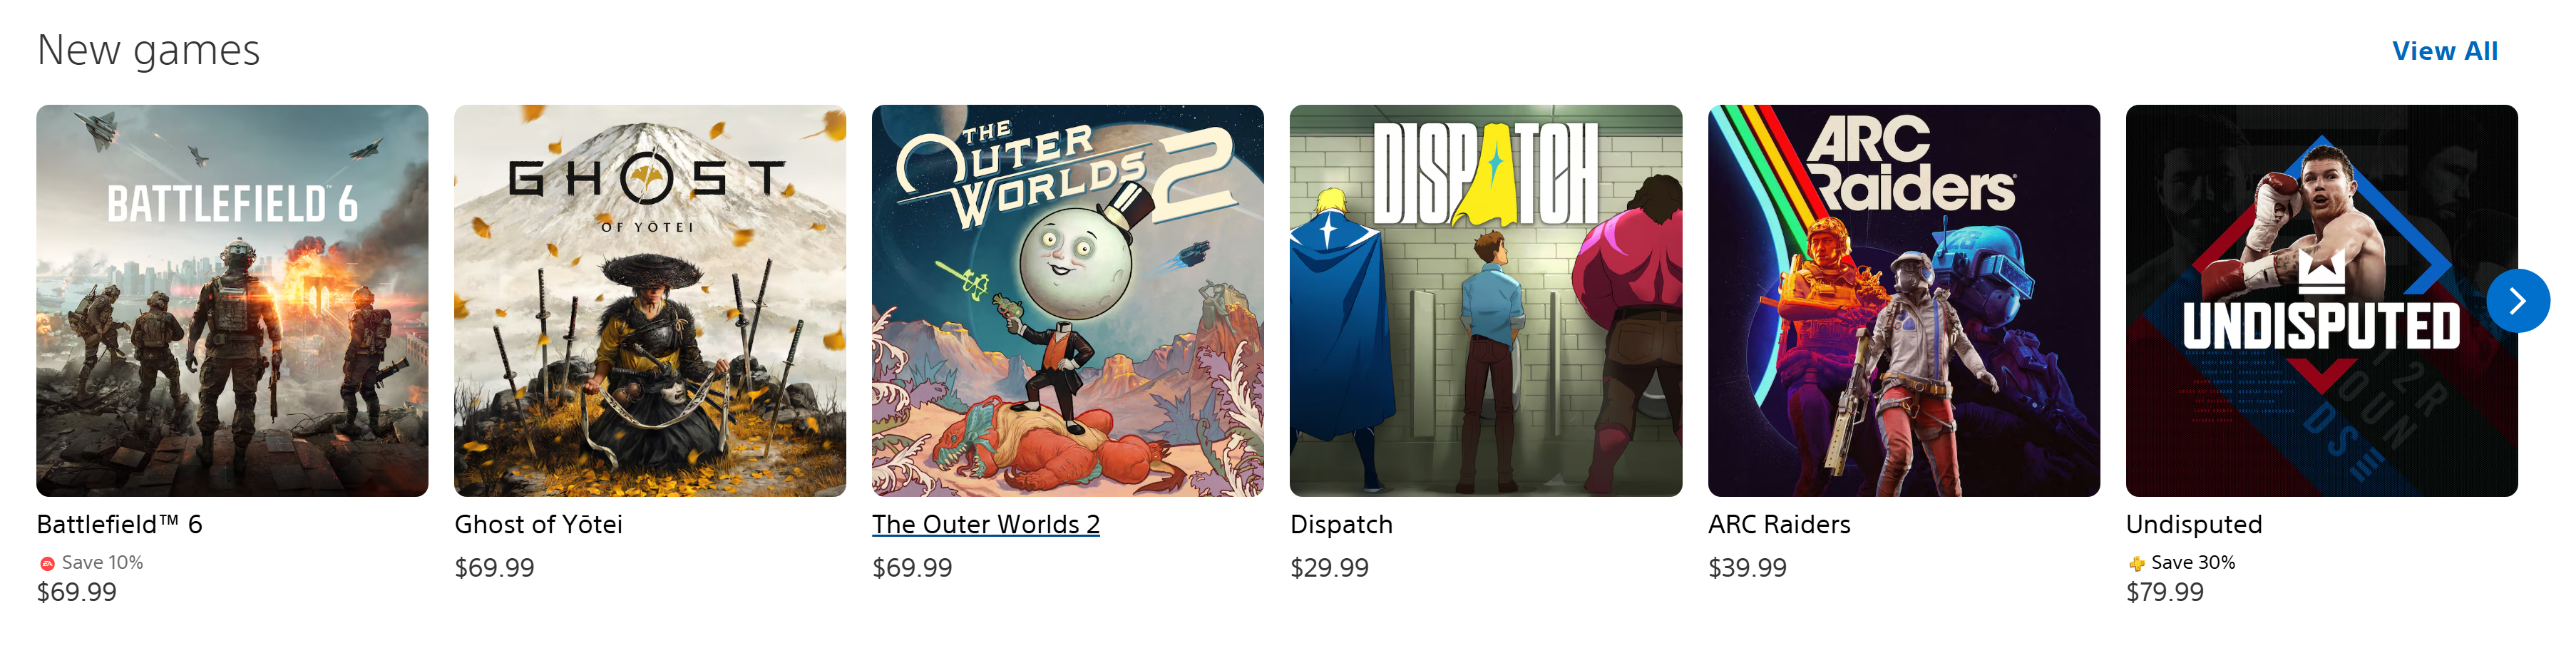This screenshot has width=2576, height=648.
Task: Select the Battlefield 6 cover art
Action: click(232, 300)
